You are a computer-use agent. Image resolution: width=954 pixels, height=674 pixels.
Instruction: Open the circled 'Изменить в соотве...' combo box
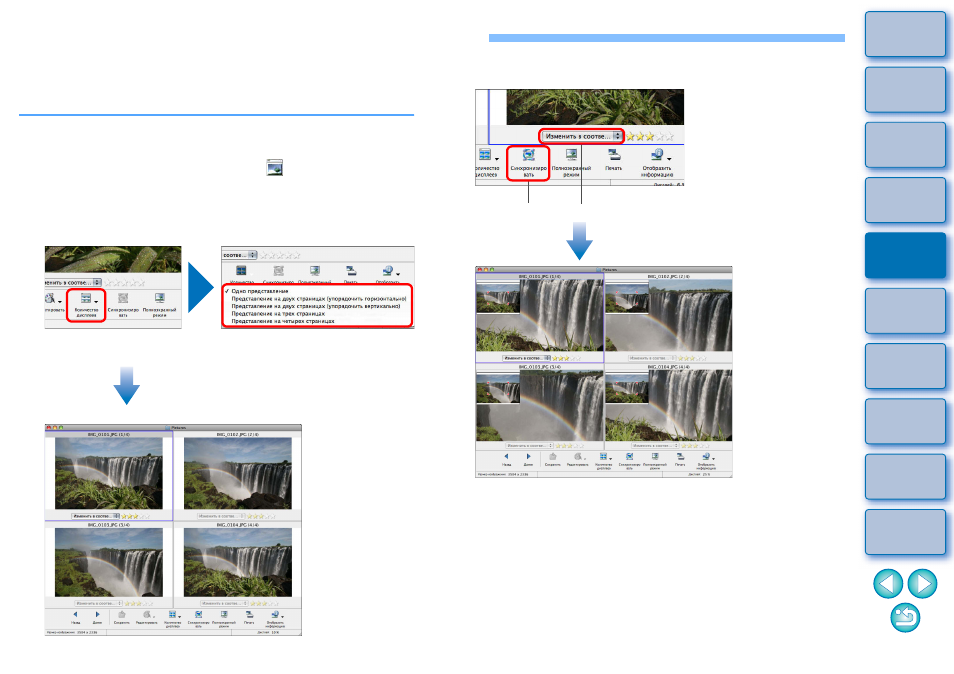coord(582,136)
